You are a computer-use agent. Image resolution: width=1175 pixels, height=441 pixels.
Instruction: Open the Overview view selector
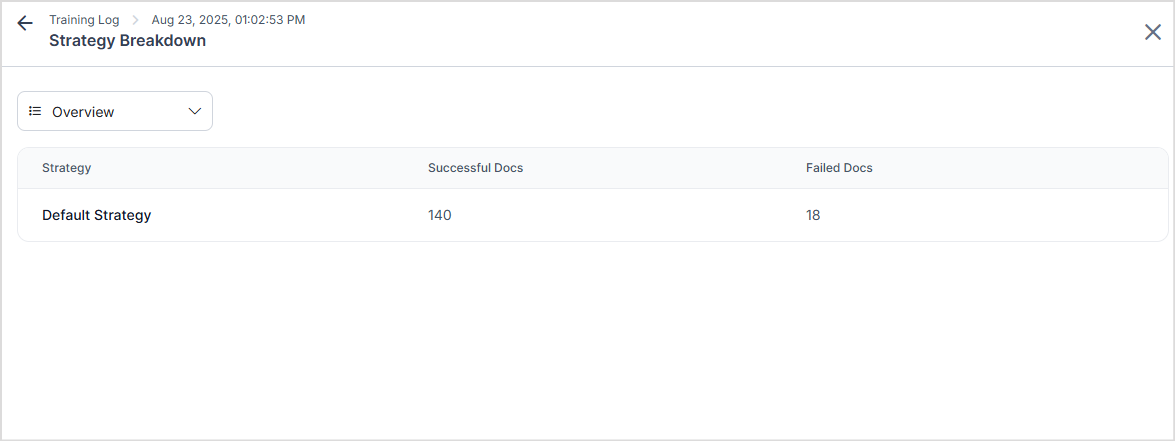(x=115, y=111)
